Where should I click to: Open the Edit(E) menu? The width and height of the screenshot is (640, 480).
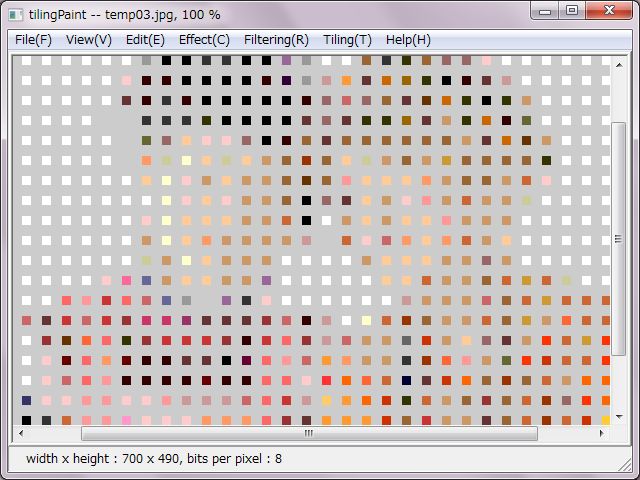(145, 40)
